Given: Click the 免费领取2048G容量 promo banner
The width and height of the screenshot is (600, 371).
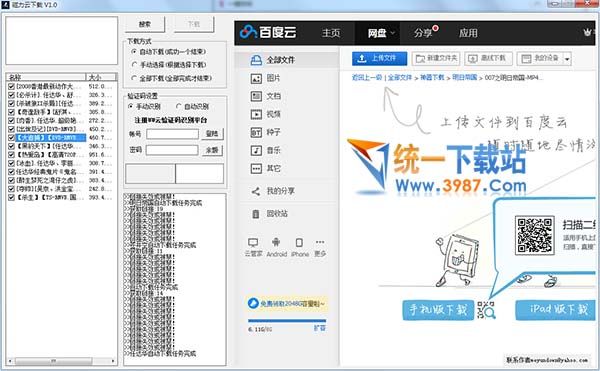Looking at the screenshot, I should [x=287, y=304].
